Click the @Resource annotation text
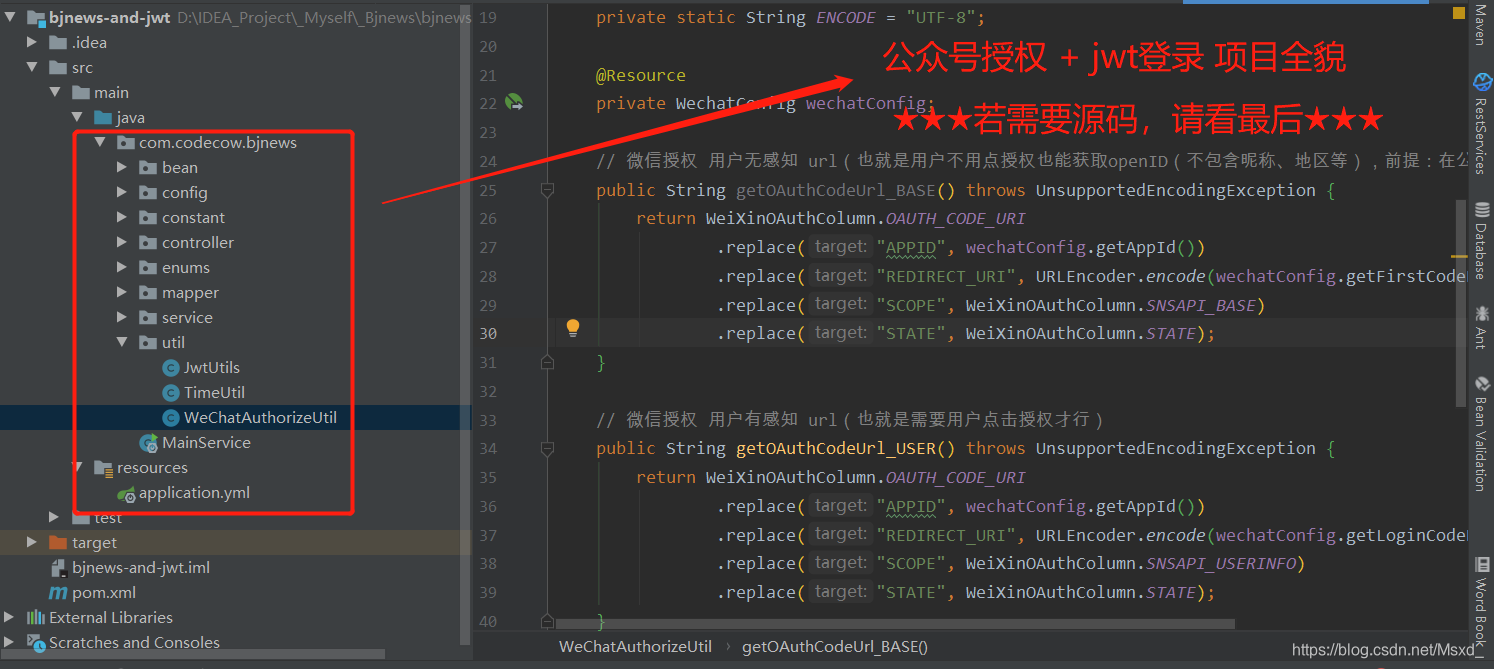 641,75
